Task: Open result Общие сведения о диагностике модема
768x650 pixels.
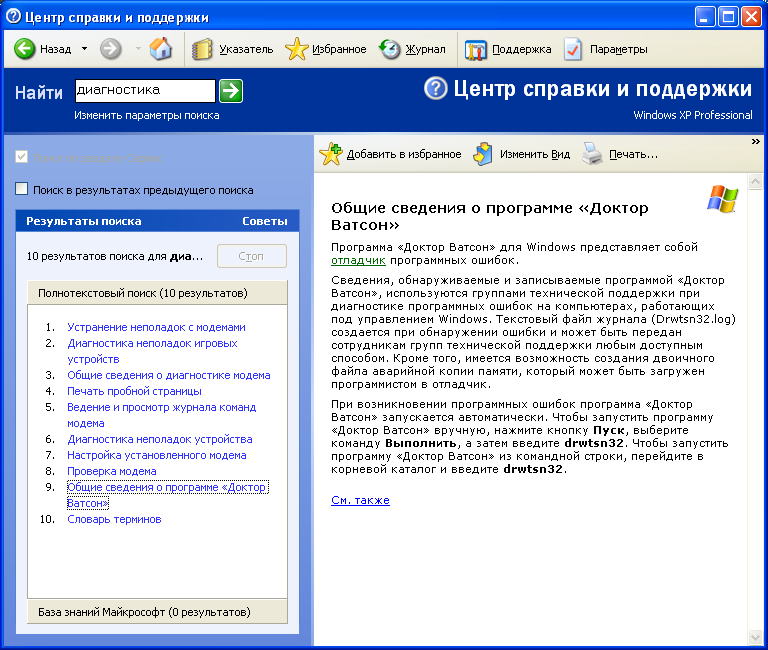Action: (x=168, y=375)
